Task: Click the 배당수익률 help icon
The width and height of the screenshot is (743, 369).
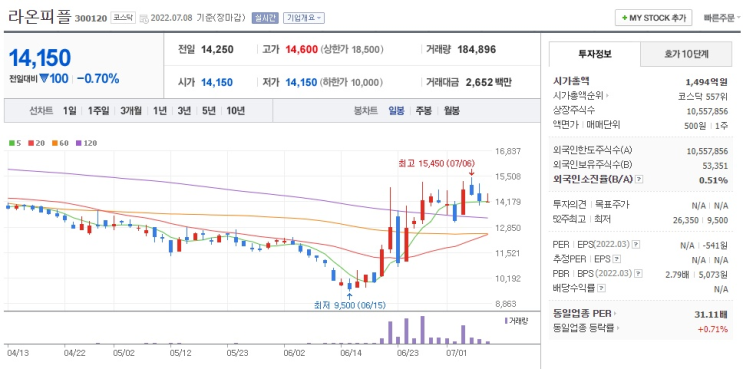Action: [602, 288]
